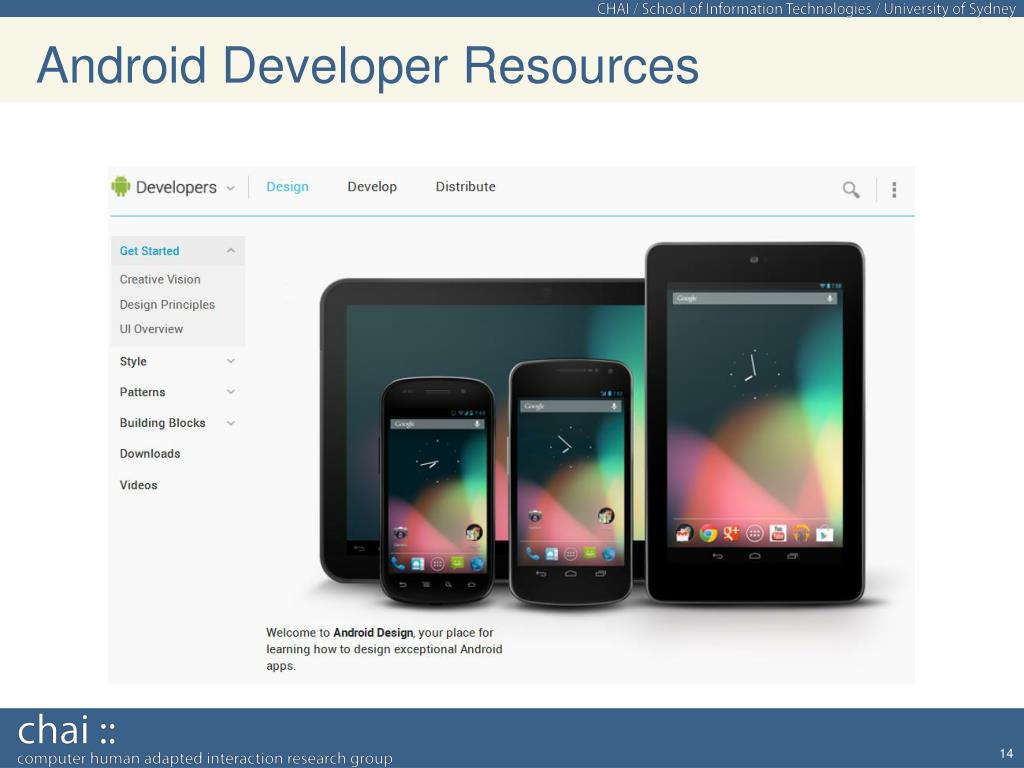Open the Distribute tab
The image size is (1024, 768).
(465, 187)
